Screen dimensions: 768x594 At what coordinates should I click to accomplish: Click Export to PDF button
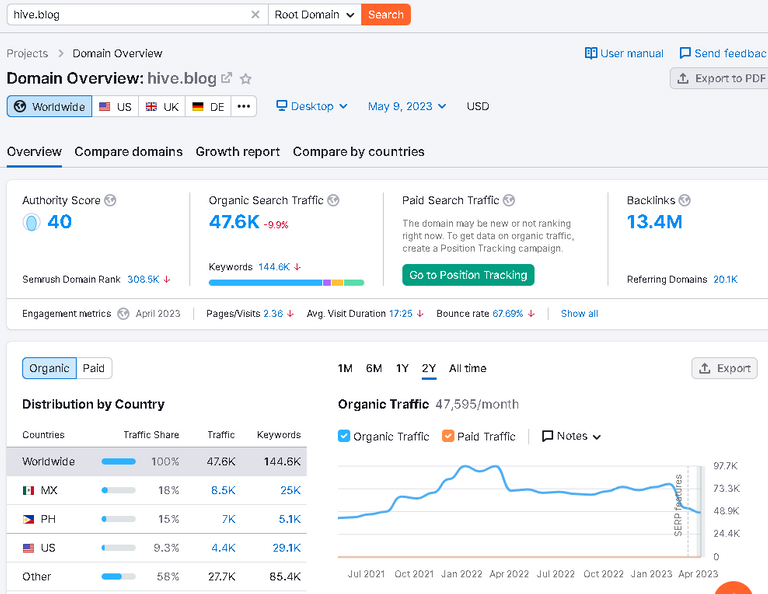click(x=719, y=78)
